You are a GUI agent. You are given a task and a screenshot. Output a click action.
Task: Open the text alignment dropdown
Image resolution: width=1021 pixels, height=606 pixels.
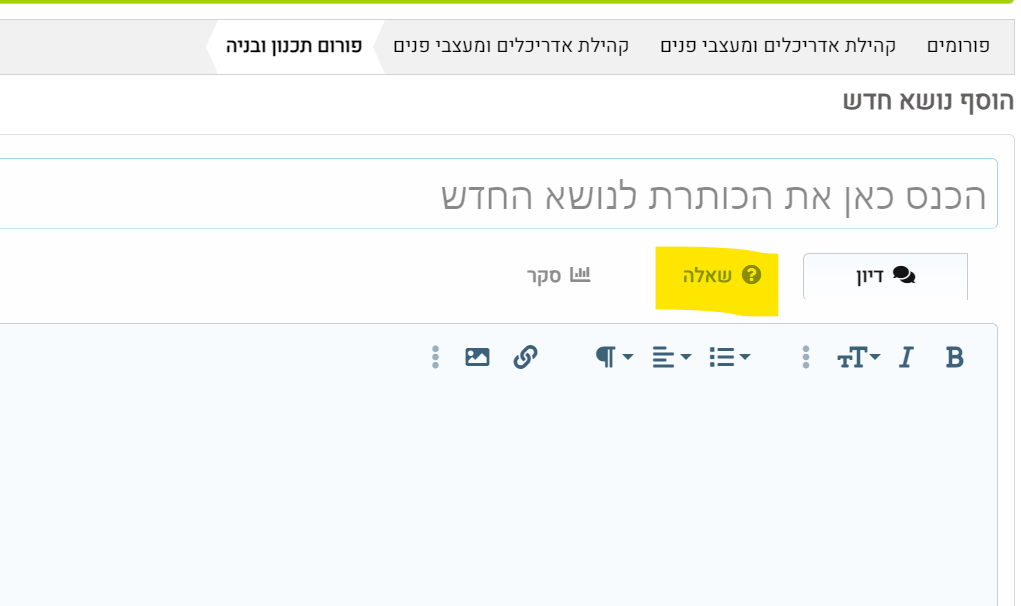pyautogui.click(x=672, y=357)
